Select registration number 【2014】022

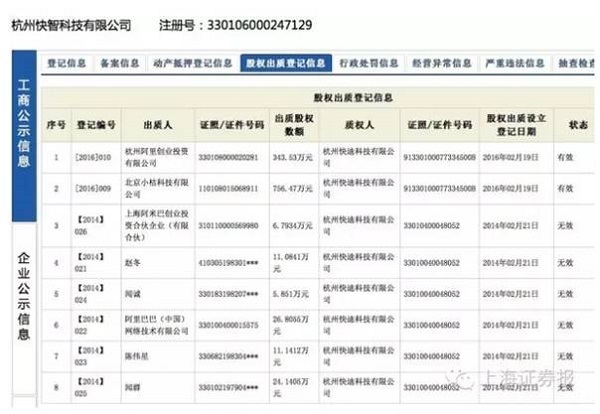90,325
